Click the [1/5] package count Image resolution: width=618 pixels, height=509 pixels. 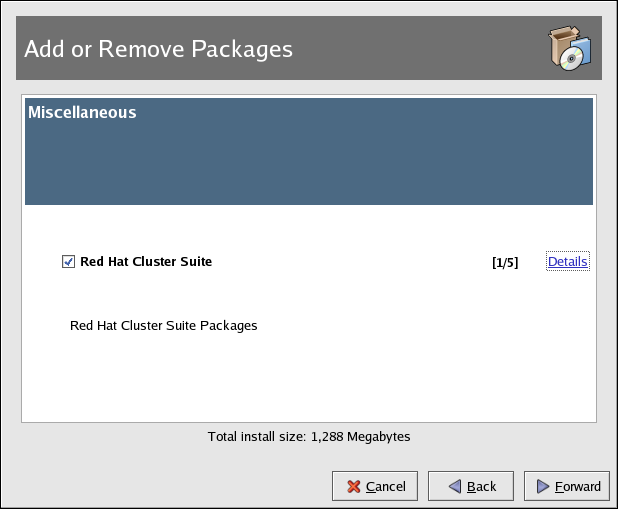coord(505,263)
